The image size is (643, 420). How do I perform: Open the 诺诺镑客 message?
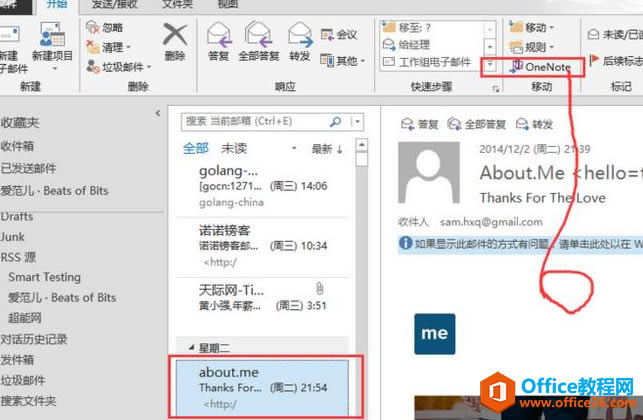[262, 247]
